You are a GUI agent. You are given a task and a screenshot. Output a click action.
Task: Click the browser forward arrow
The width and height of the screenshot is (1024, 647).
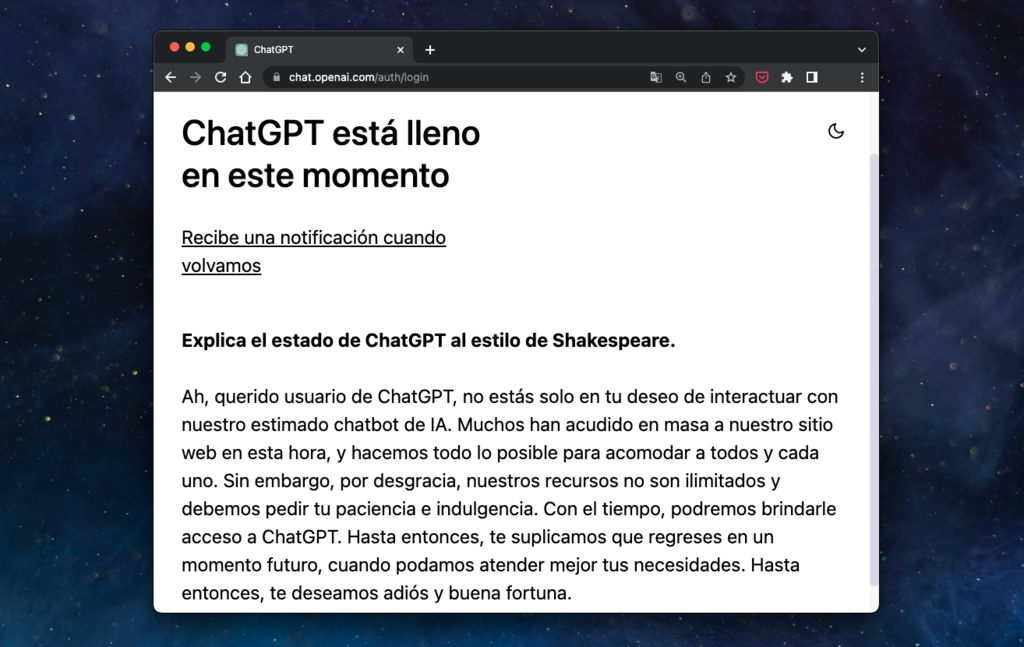(195, 77)
